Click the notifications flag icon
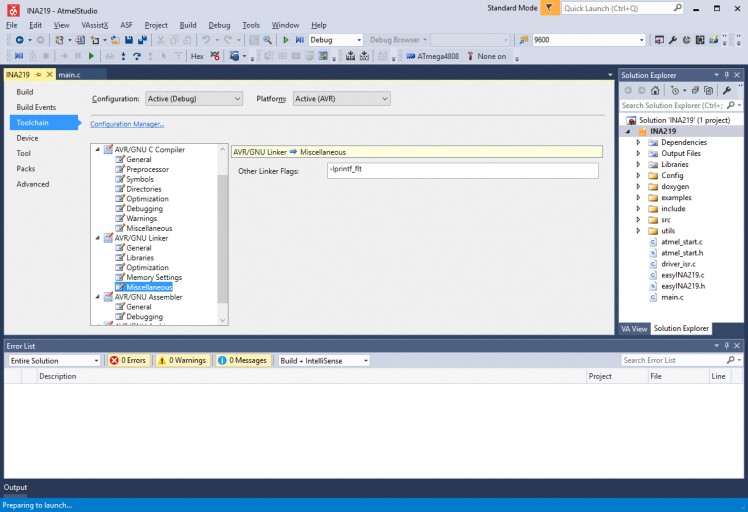 549,8
